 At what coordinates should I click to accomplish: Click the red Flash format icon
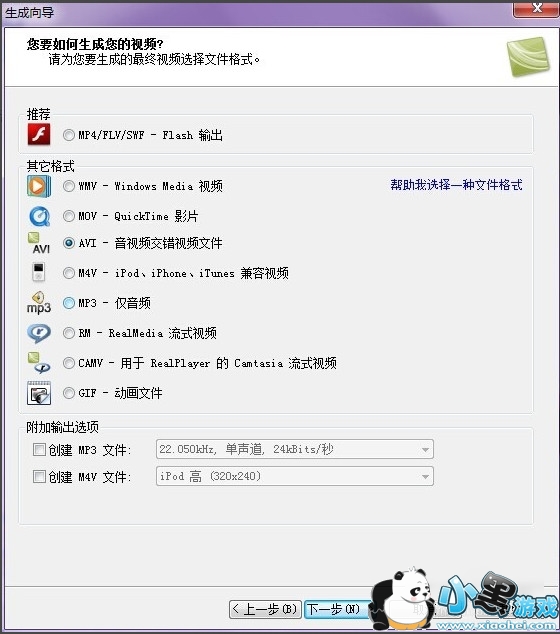pos(39,134)
